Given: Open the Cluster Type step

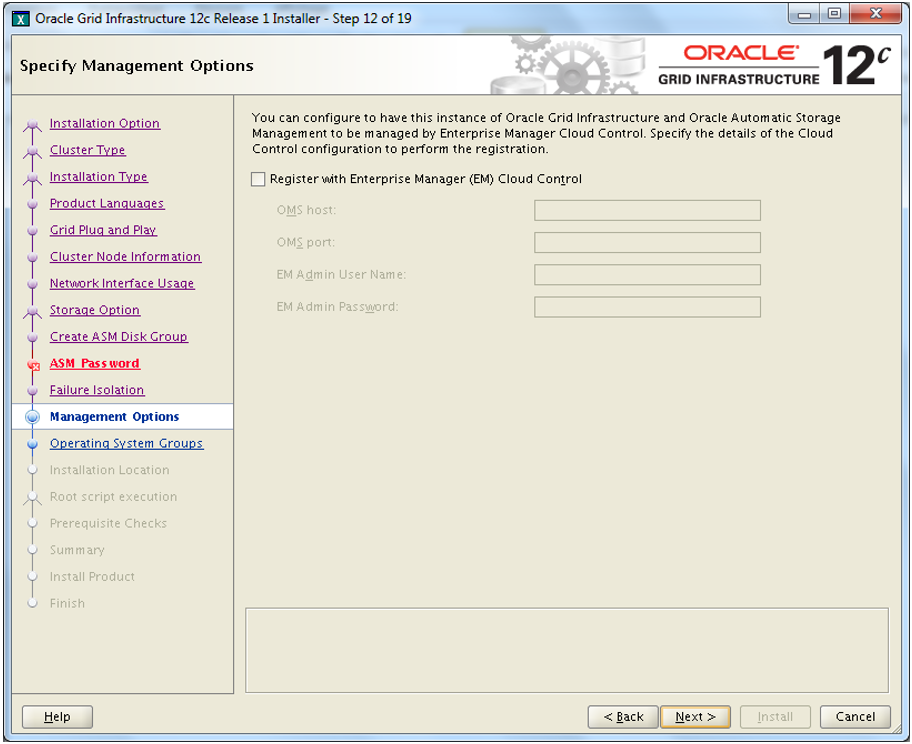Looking at the screenshot, I should (87, 150).
